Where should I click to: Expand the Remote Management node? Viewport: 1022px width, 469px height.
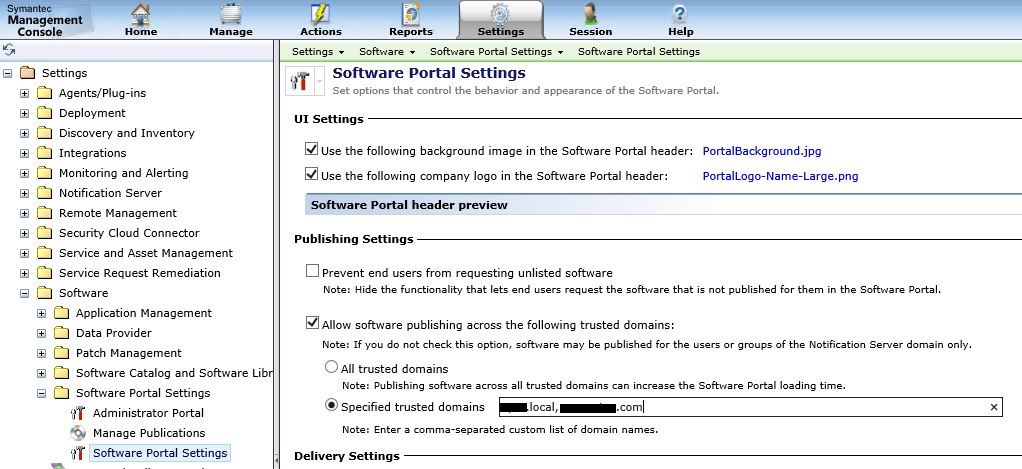pos(24,213)
